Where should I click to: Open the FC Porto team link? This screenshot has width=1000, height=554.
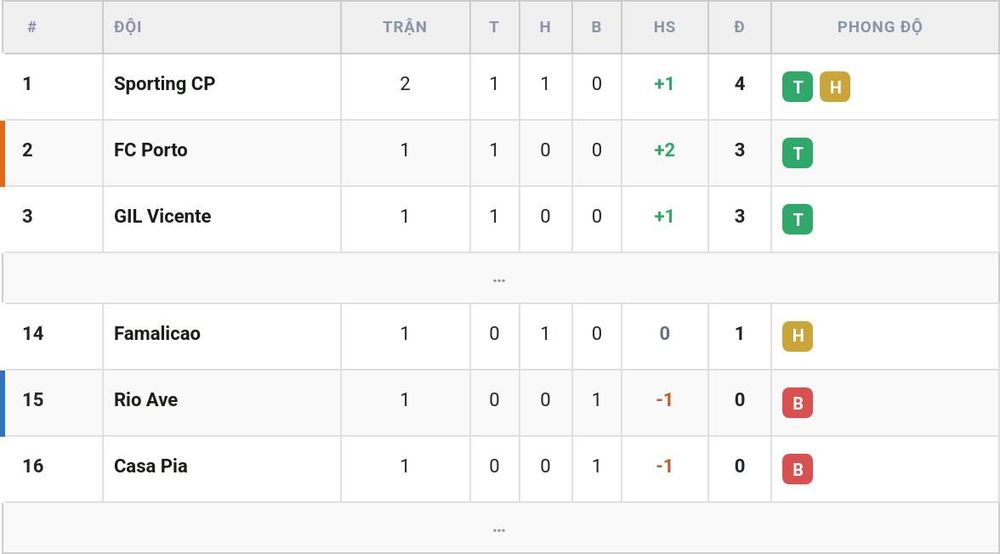151,150
